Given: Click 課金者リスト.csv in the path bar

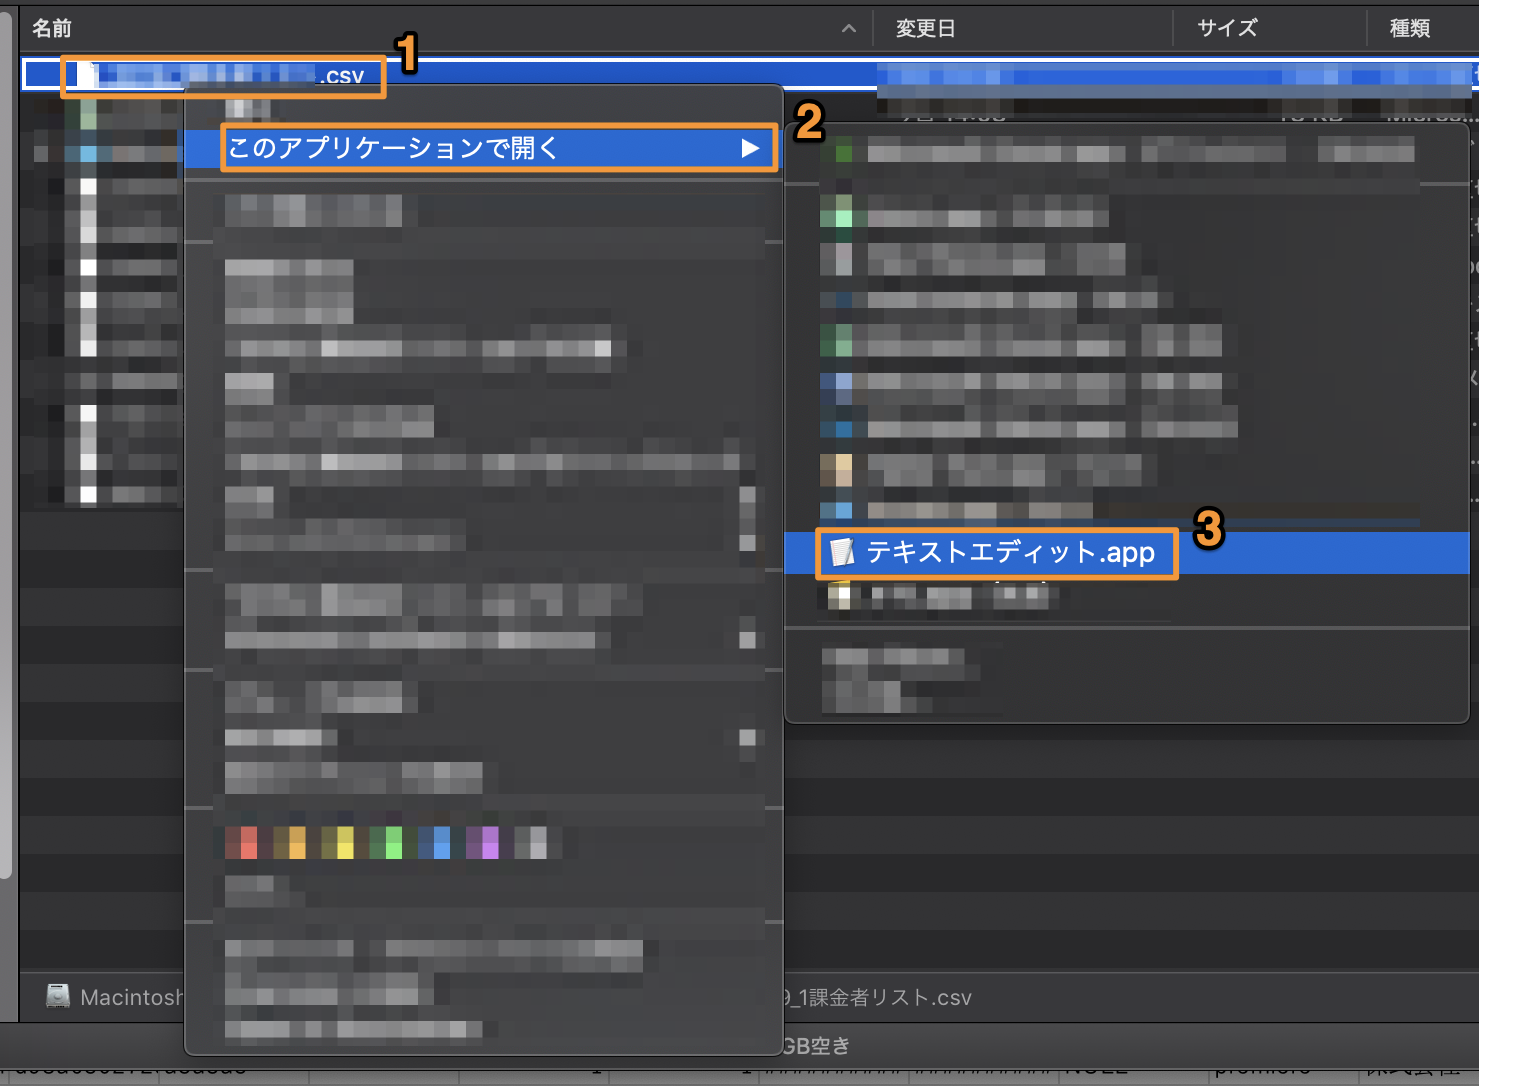Looking at the screenshot, I should [877, 998].
